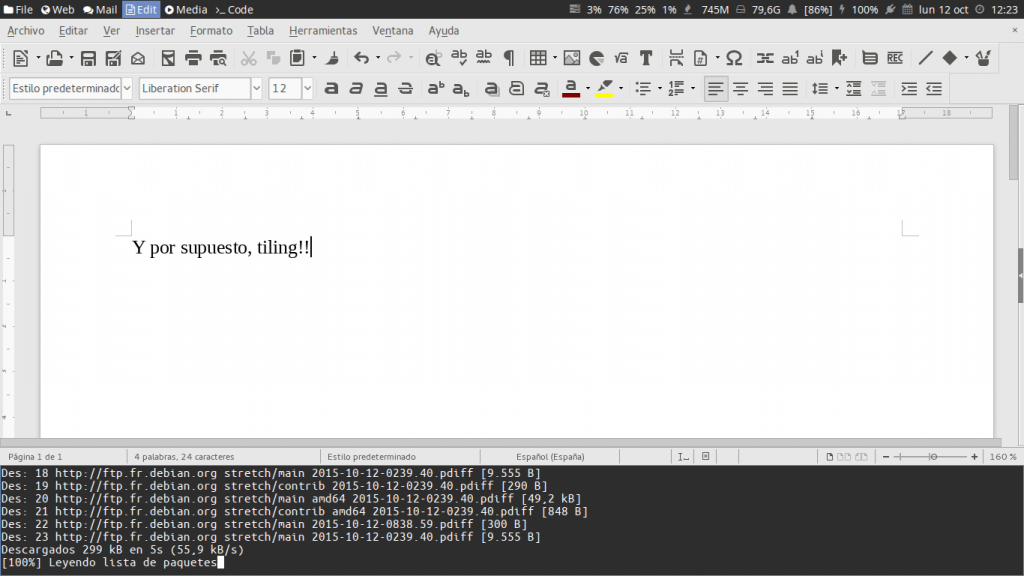Insert an image into the document

pos(572,58)
